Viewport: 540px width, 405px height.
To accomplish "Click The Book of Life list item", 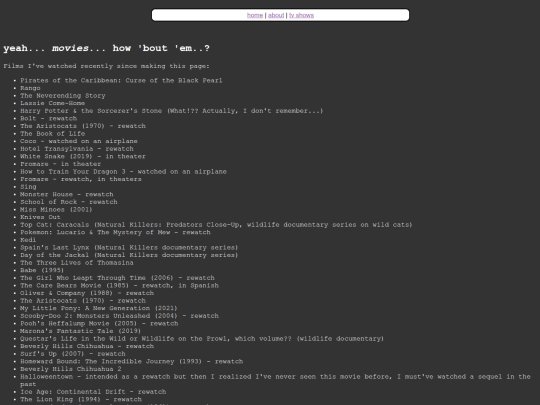I will point(52,134).
